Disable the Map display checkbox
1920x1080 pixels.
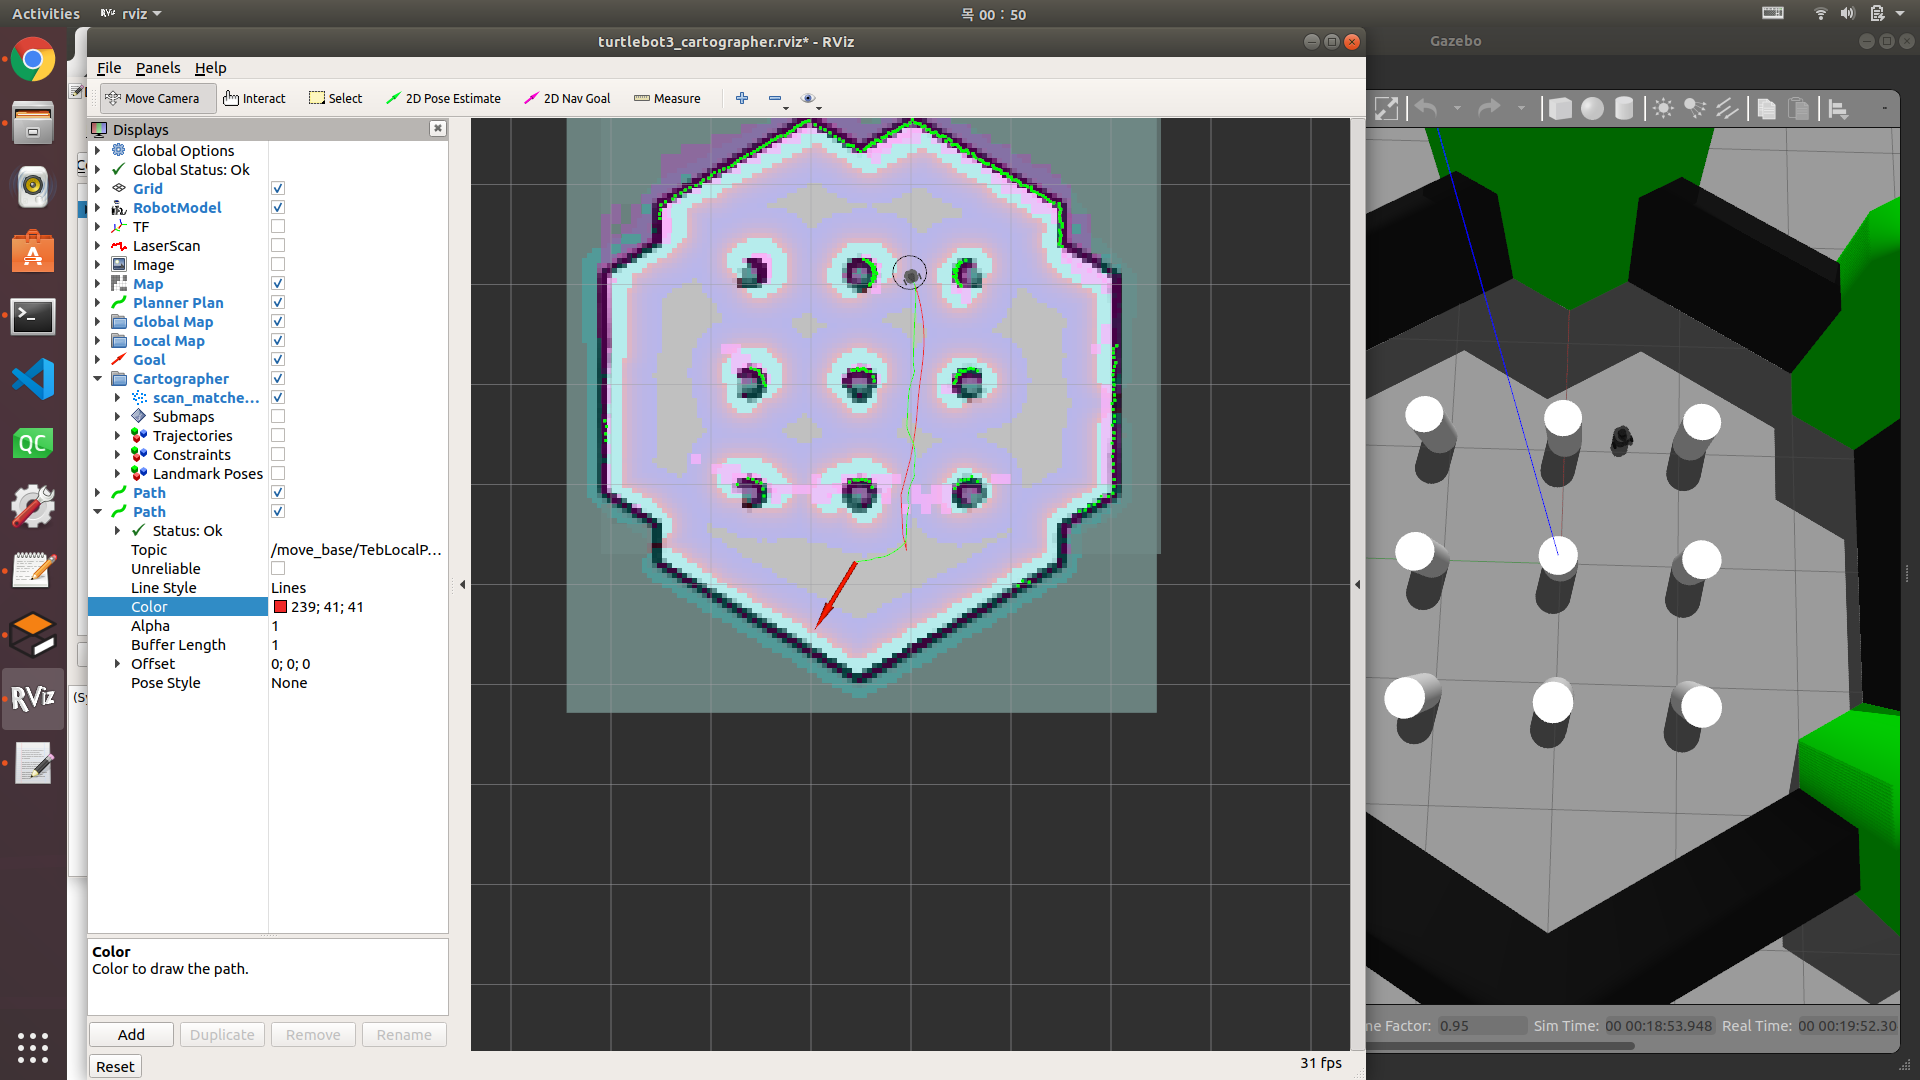tap(278, 283)
